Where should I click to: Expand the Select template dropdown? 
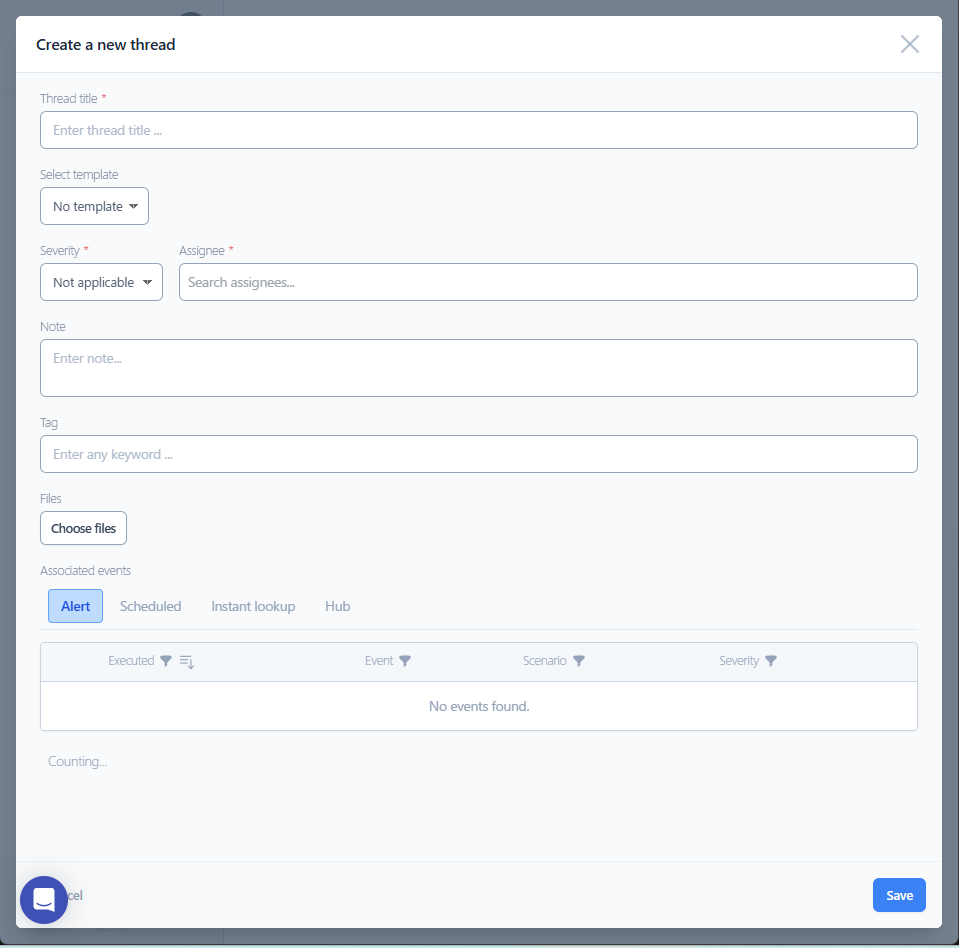(x=95, y=206)
